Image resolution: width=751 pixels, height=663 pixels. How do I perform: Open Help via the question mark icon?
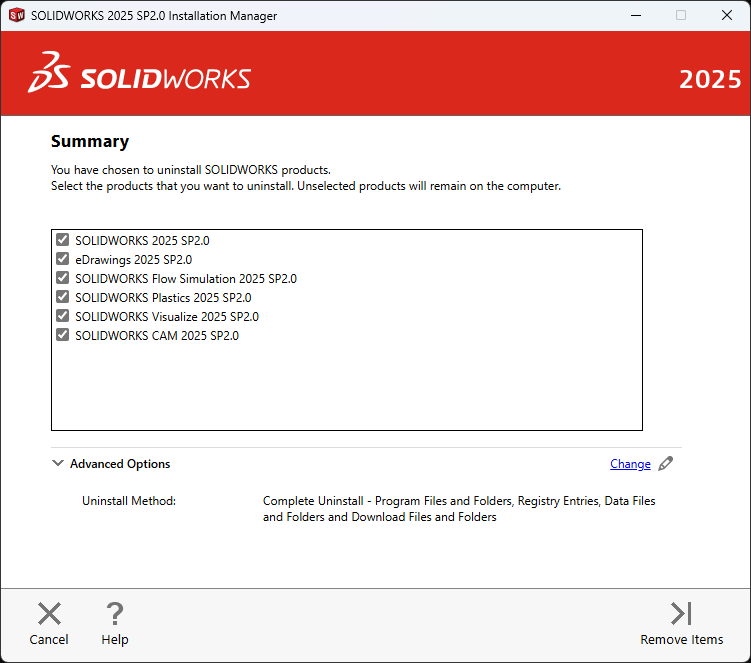[x=115, y=614]
